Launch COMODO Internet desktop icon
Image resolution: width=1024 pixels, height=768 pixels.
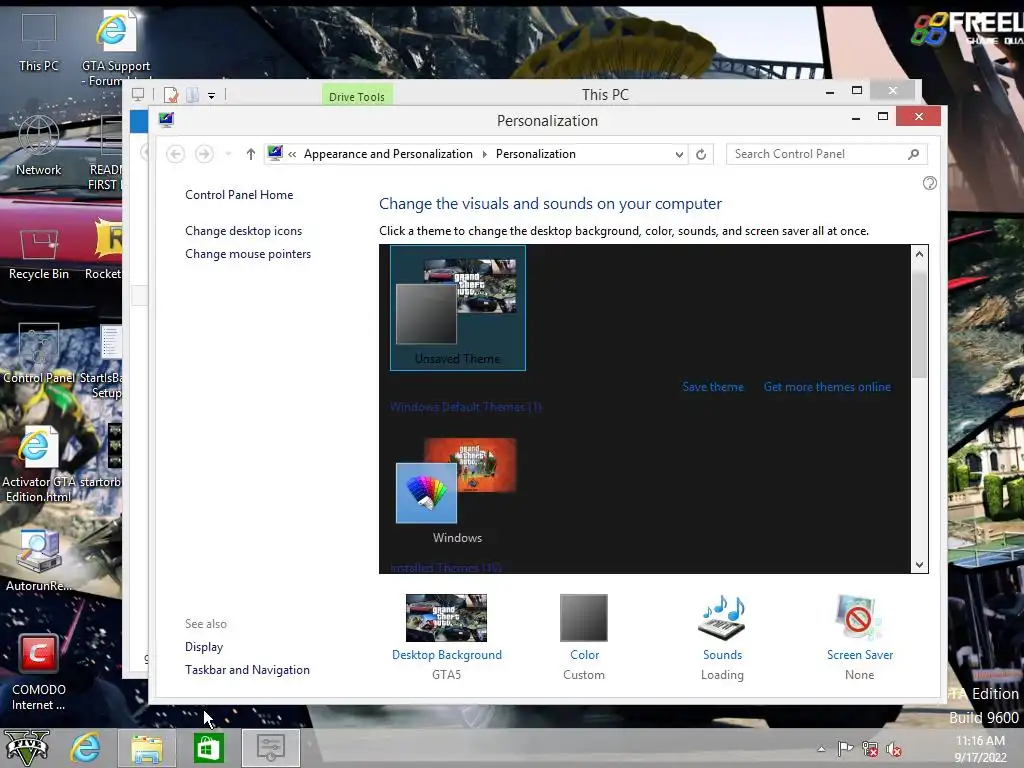click(39, 673)
